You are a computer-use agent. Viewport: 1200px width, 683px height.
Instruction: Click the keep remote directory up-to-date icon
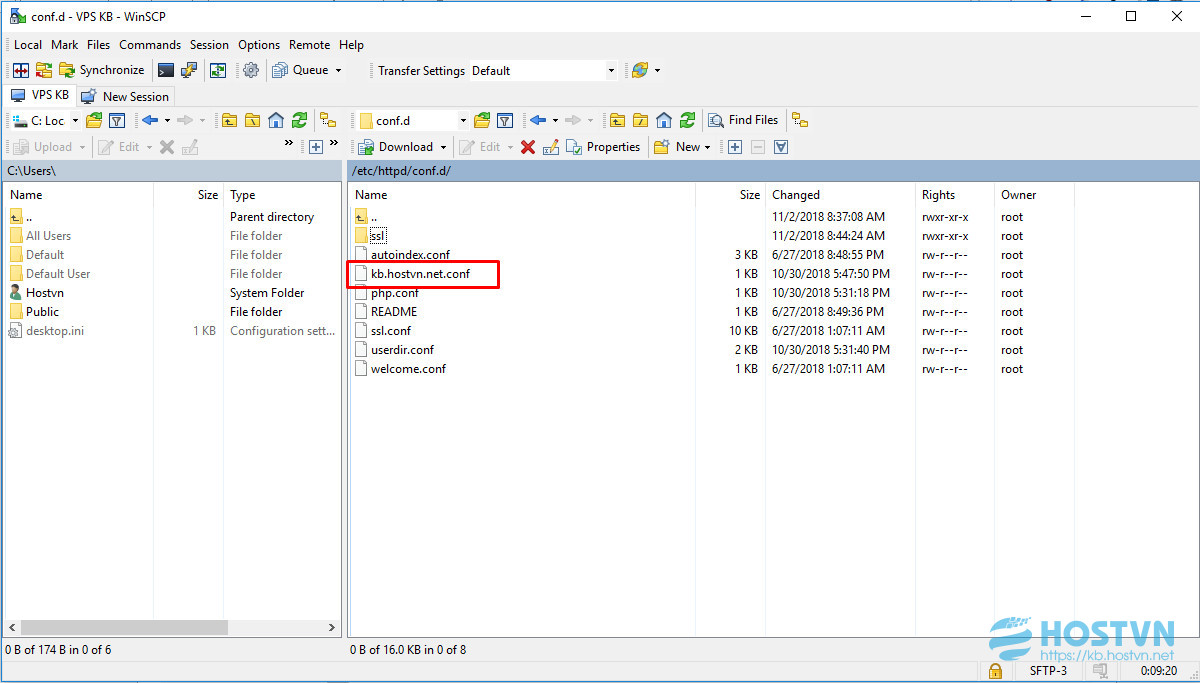(x=217, y=70)
